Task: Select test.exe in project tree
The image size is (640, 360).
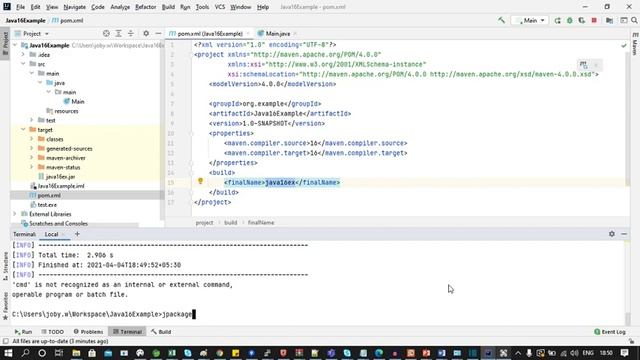Action: (x=47, y=205)
